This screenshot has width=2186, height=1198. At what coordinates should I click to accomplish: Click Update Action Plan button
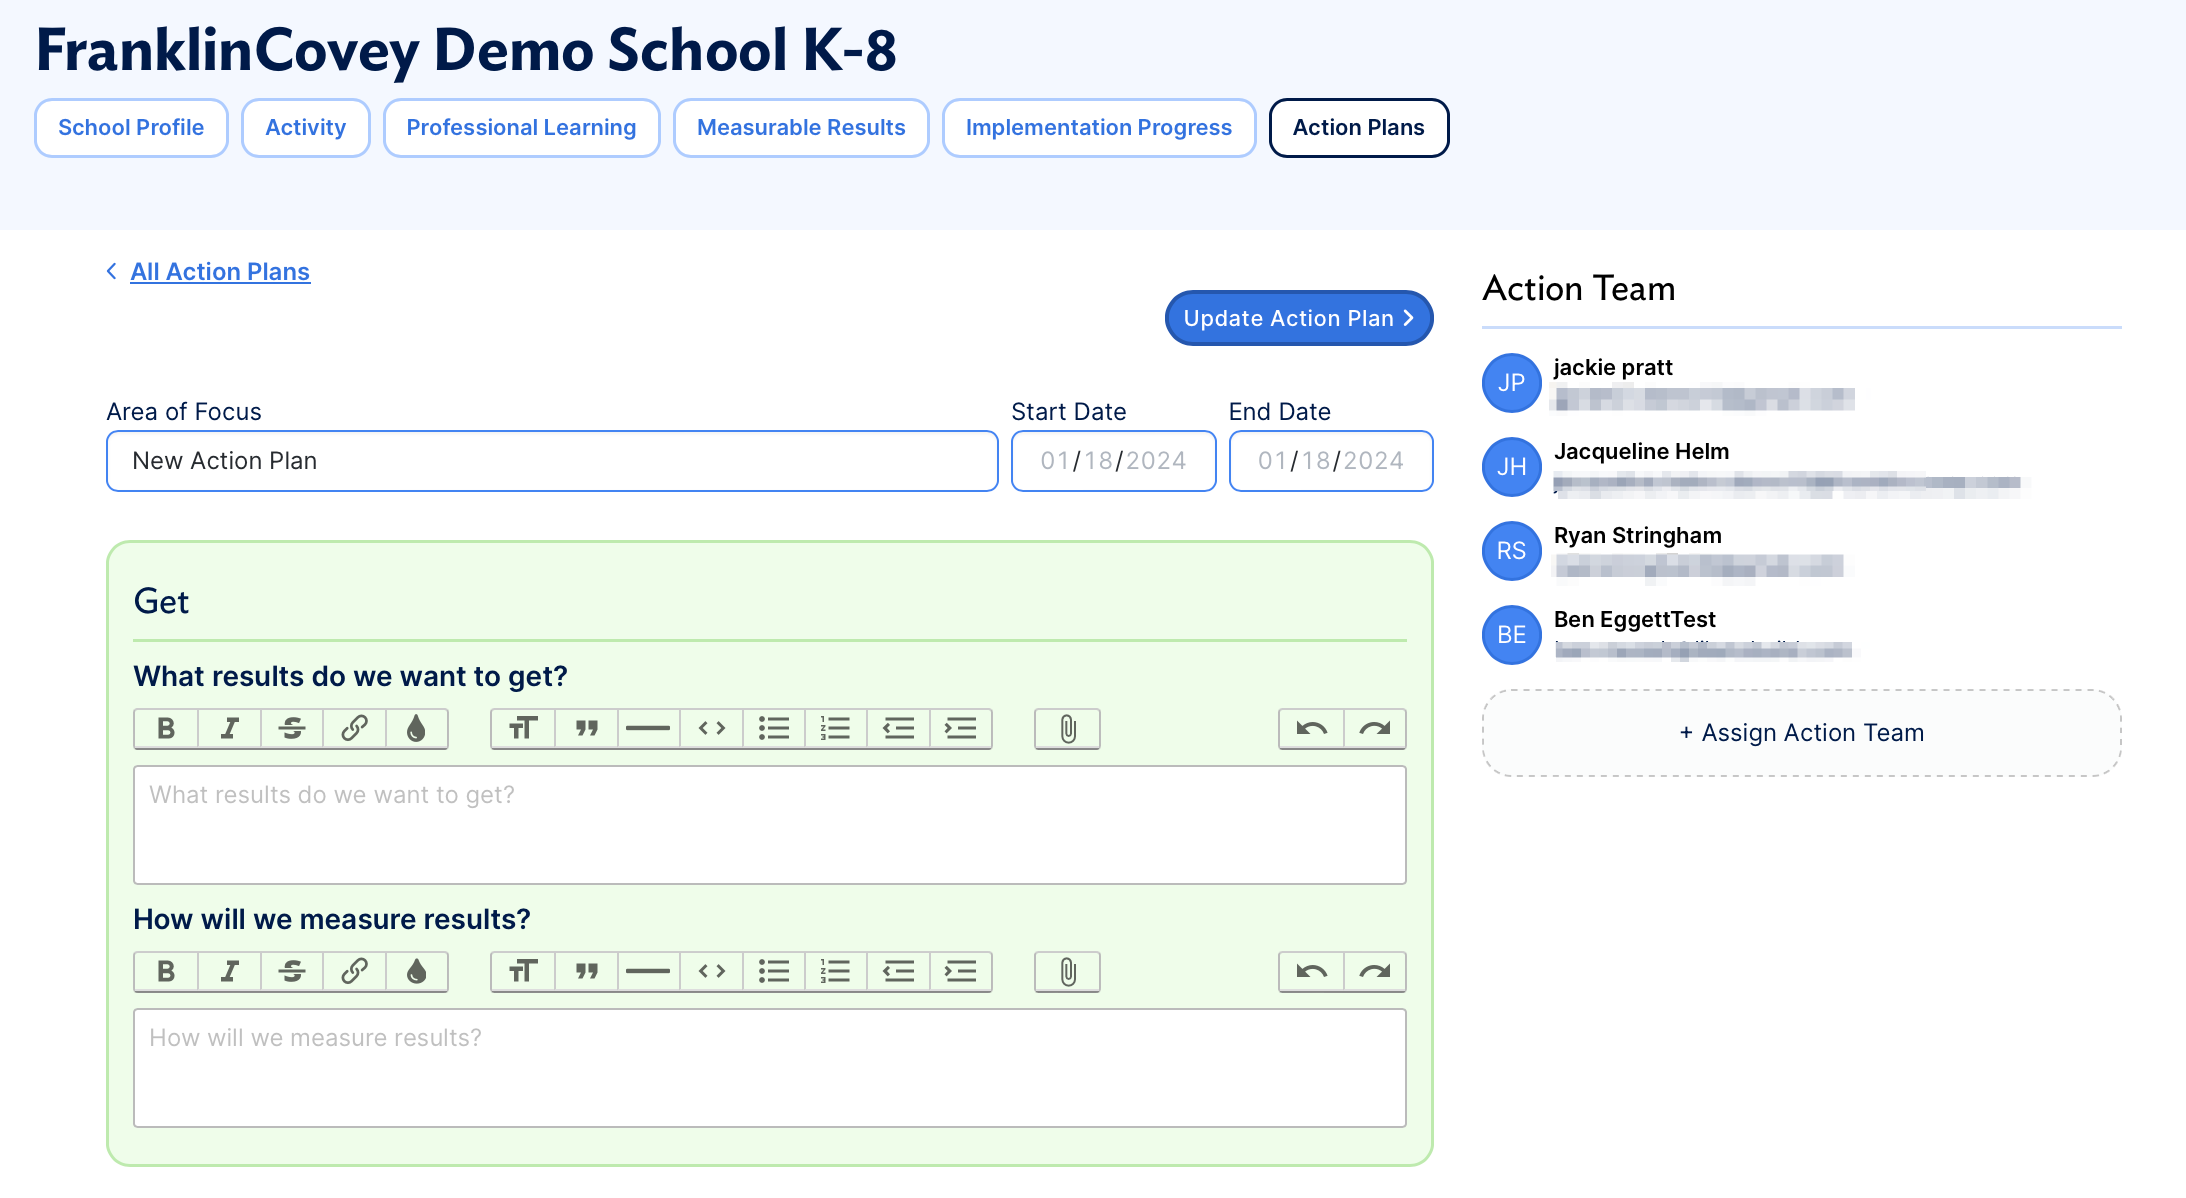click(1298, 318)
